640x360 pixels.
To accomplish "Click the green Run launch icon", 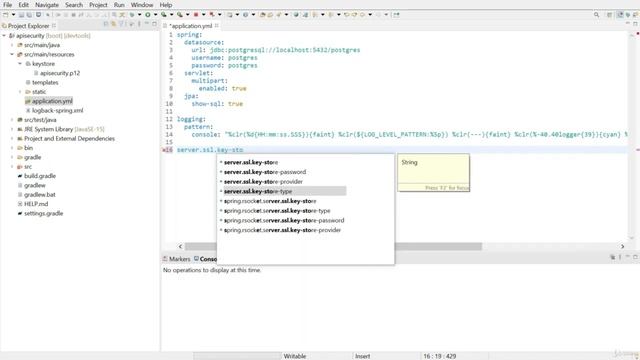I will coord(148,15).
